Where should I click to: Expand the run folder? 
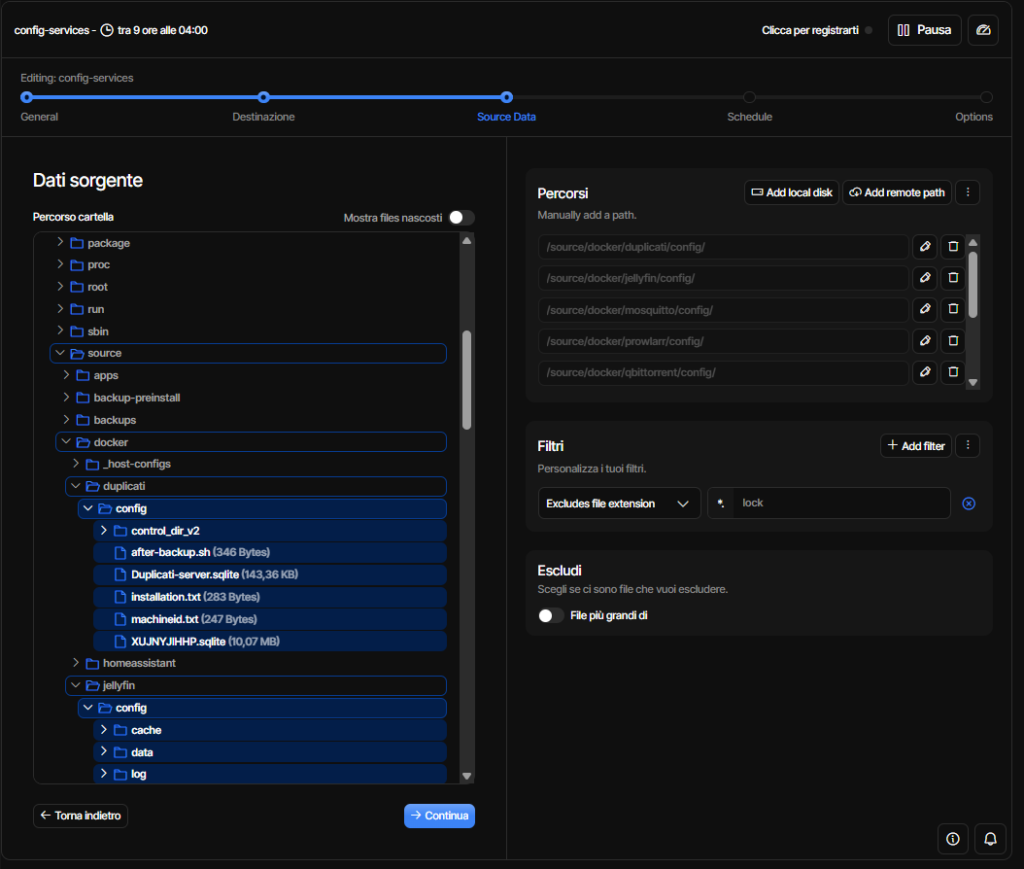coord(60,309)
